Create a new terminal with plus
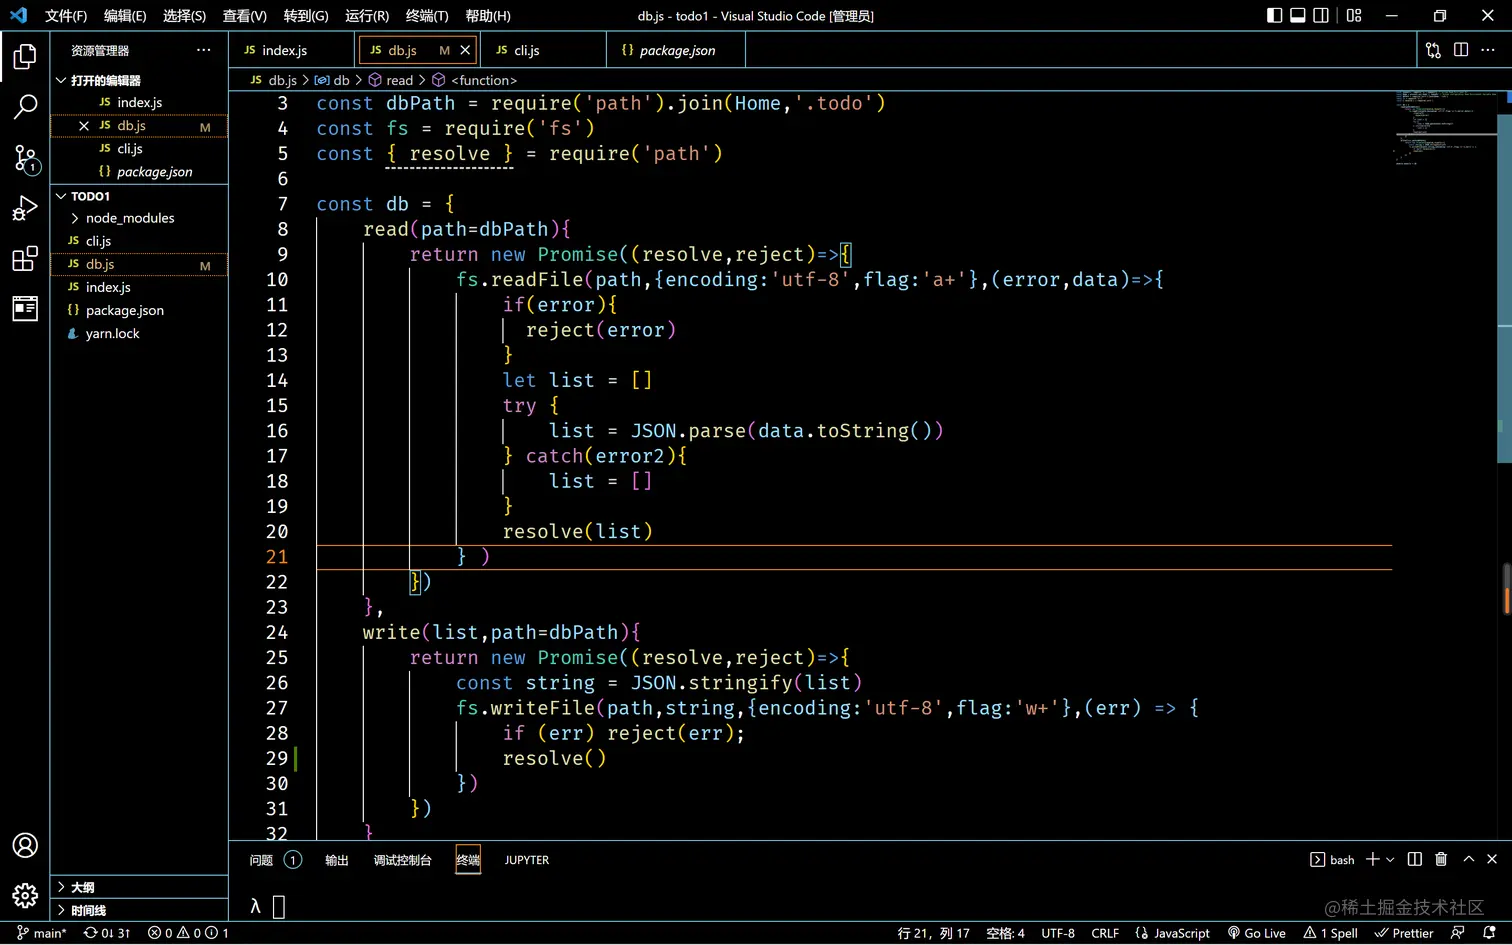 (1373, 859)
